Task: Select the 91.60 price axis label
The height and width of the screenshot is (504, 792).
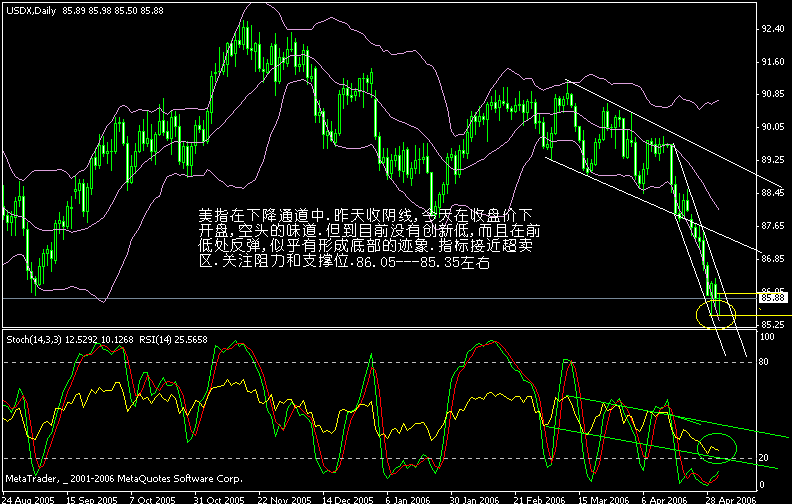Action: [773, 62]
